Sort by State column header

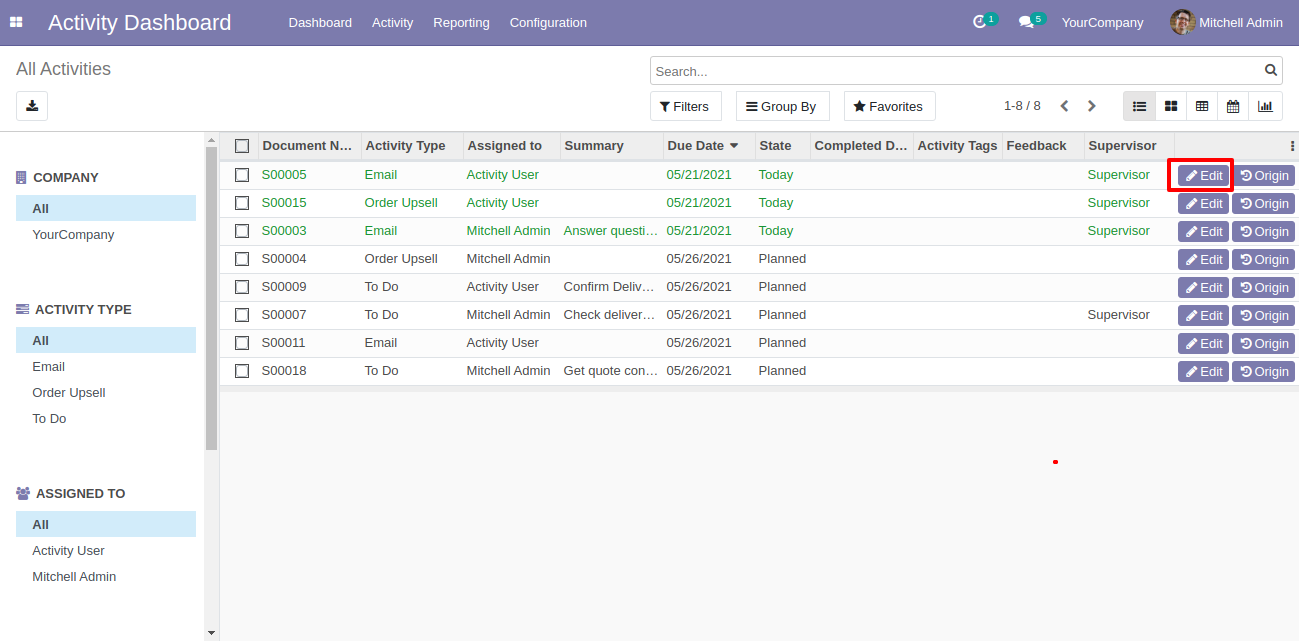pyautogui.click(x=782, y=146)
